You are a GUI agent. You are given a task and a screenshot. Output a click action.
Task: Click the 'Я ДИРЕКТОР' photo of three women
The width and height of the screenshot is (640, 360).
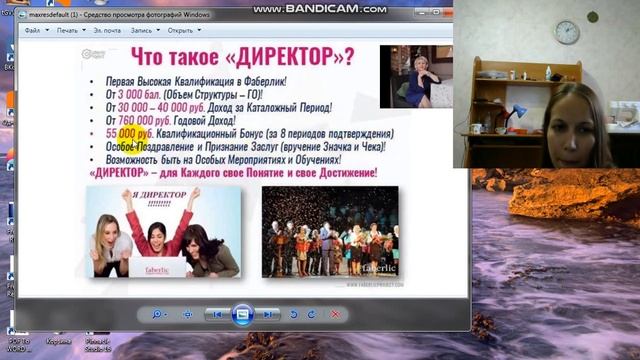point(163,232)
